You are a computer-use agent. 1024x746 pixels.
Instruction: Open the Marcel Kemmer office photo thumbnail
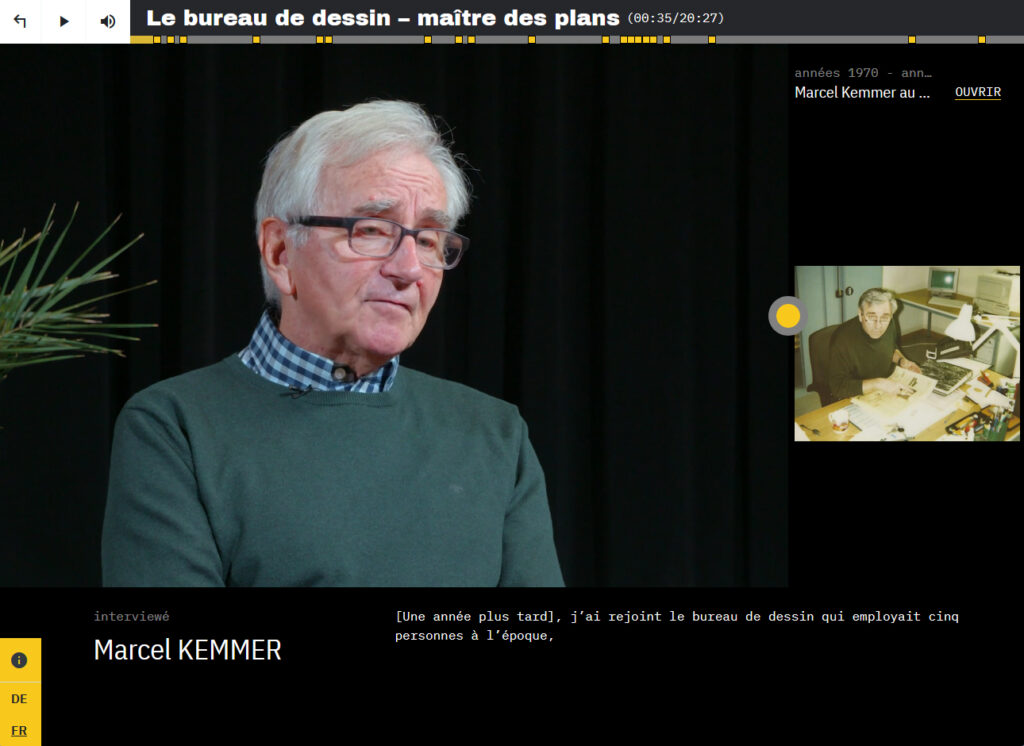coord(906,353)
